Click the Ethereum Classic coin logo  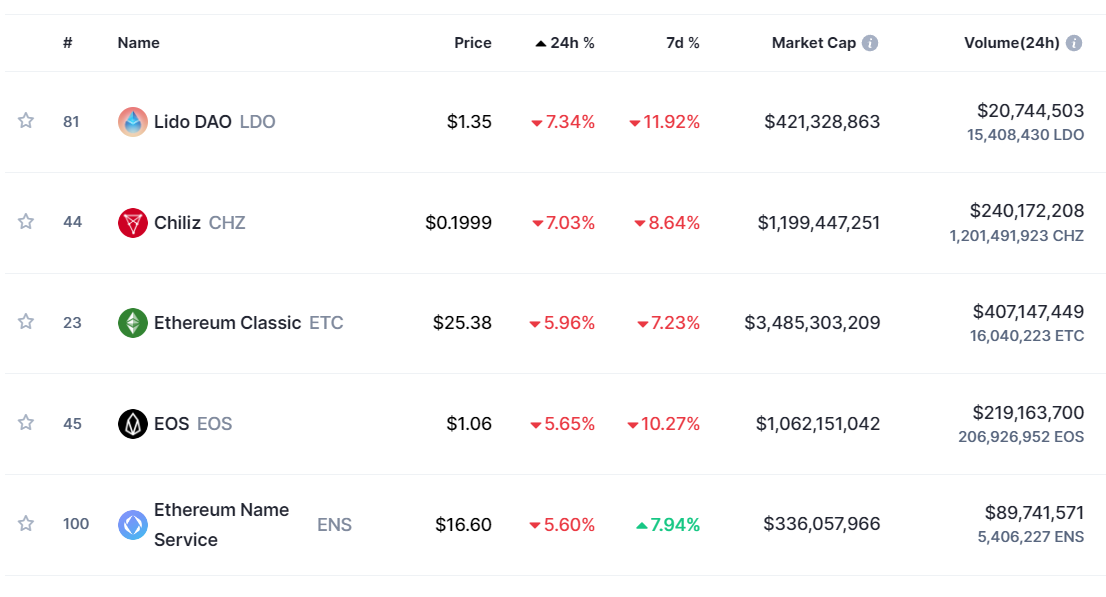(x=133, y=323)
